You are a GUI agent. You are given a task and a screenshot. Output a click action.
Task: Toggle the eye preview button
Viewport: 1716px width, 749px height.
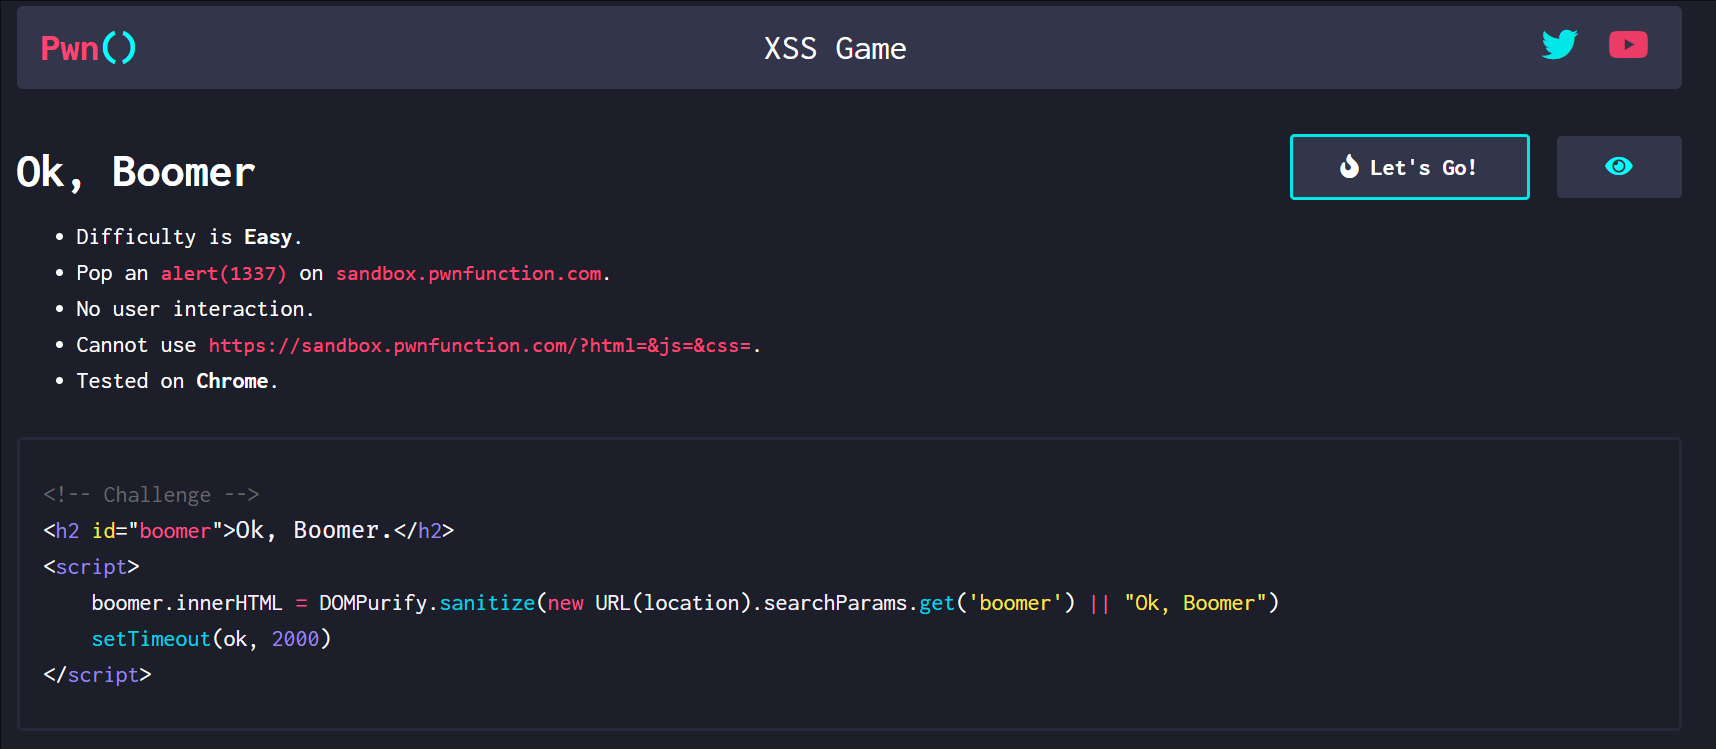click(1619, 167)
